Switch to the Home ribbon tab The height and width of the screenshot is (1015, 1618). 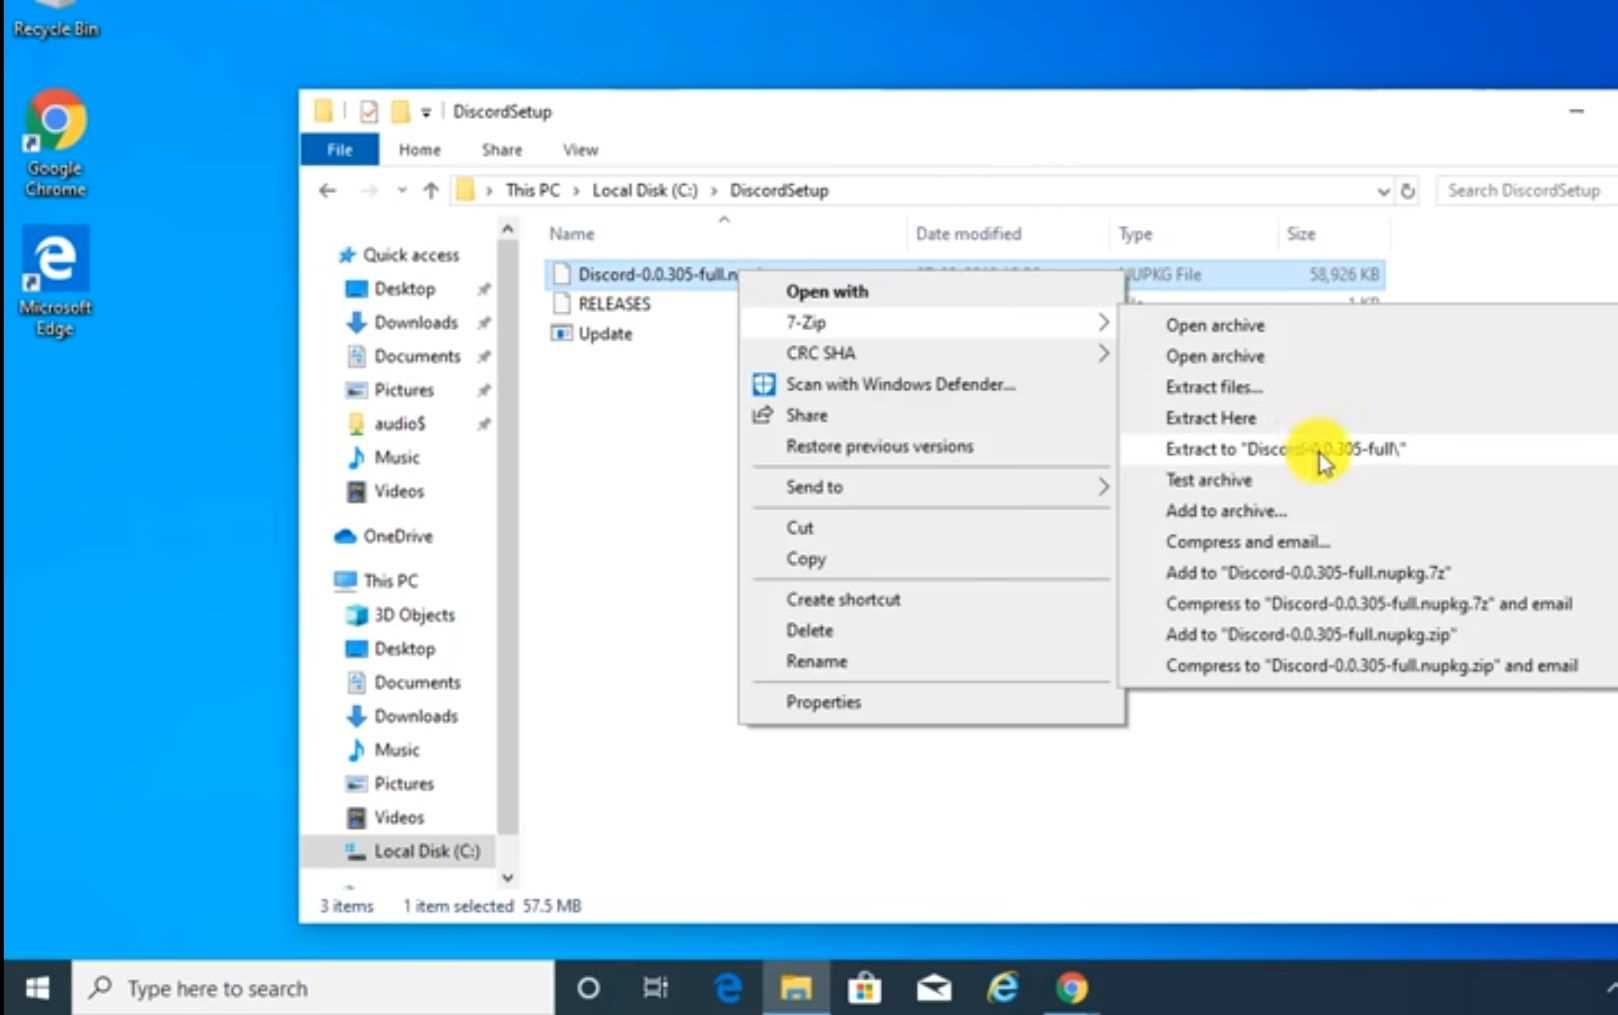[420, 149]
